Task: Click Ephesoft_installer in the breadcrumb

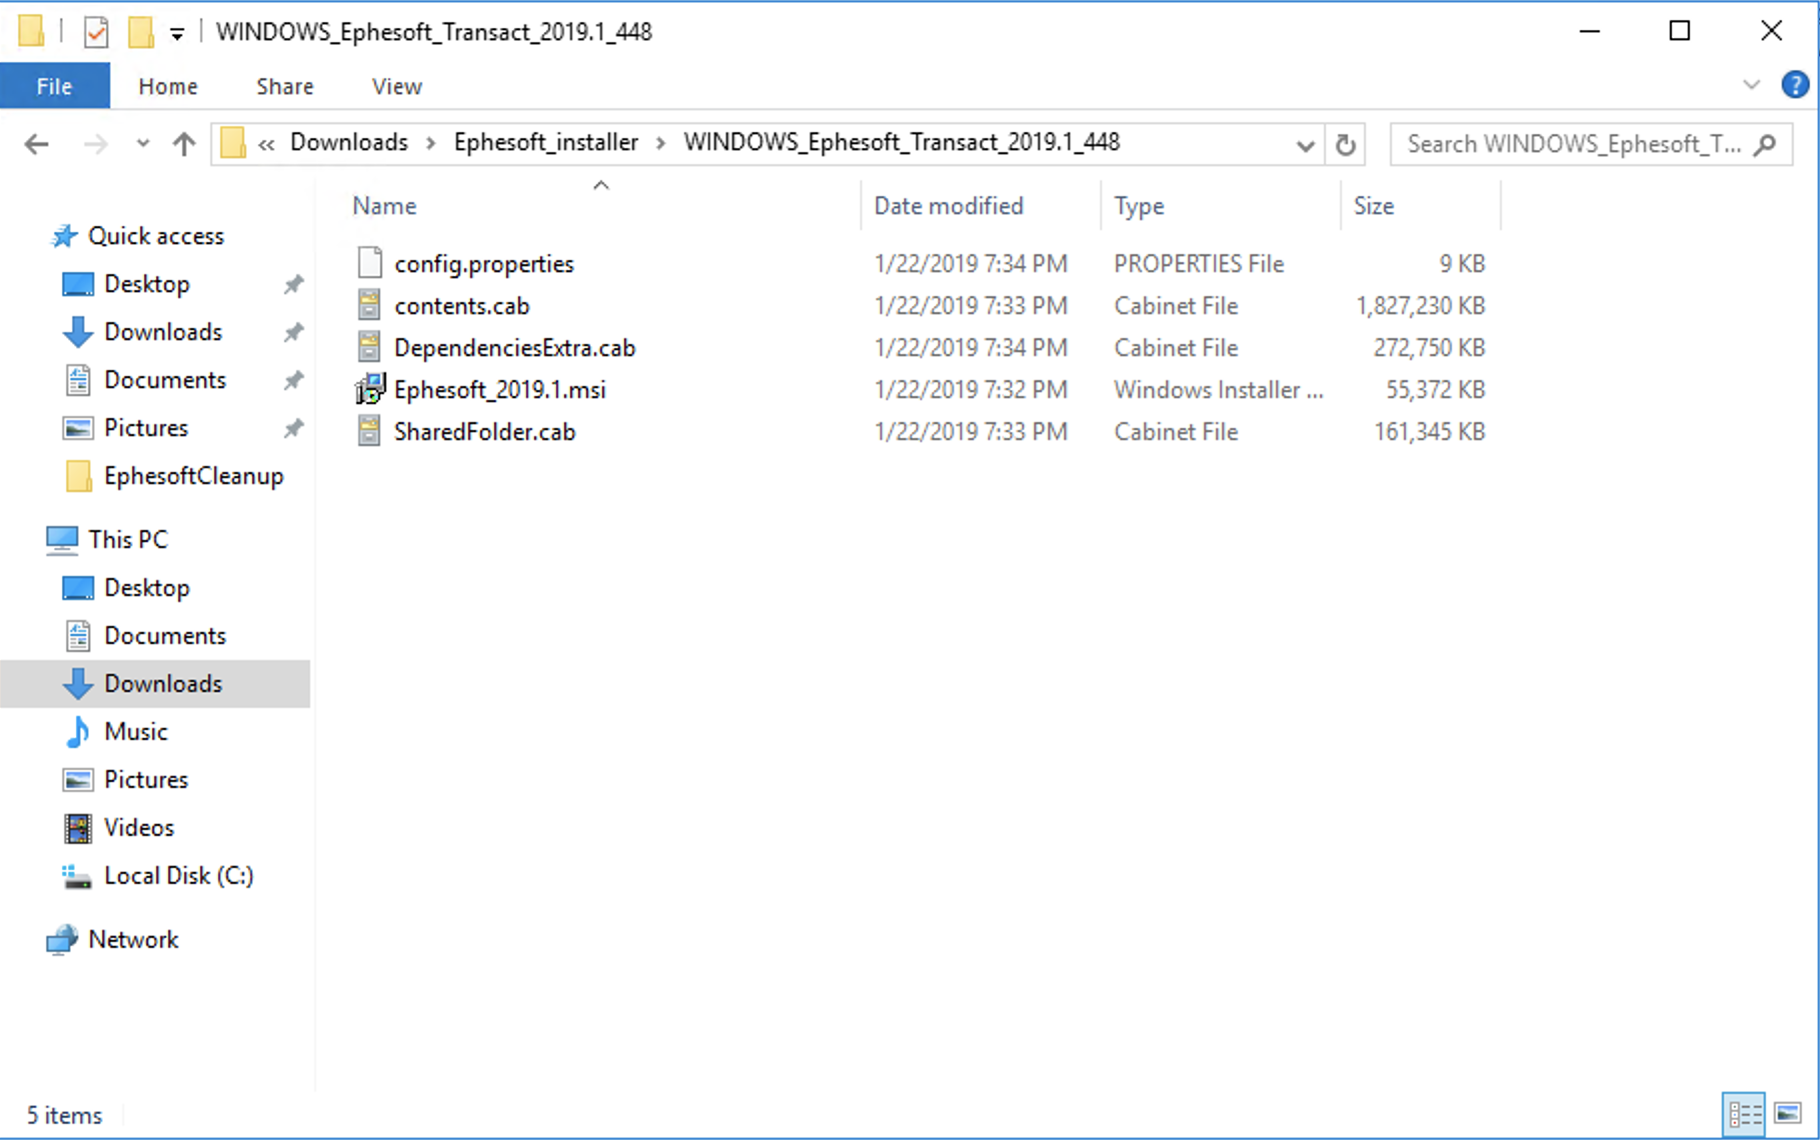Action: pos(546,142)
